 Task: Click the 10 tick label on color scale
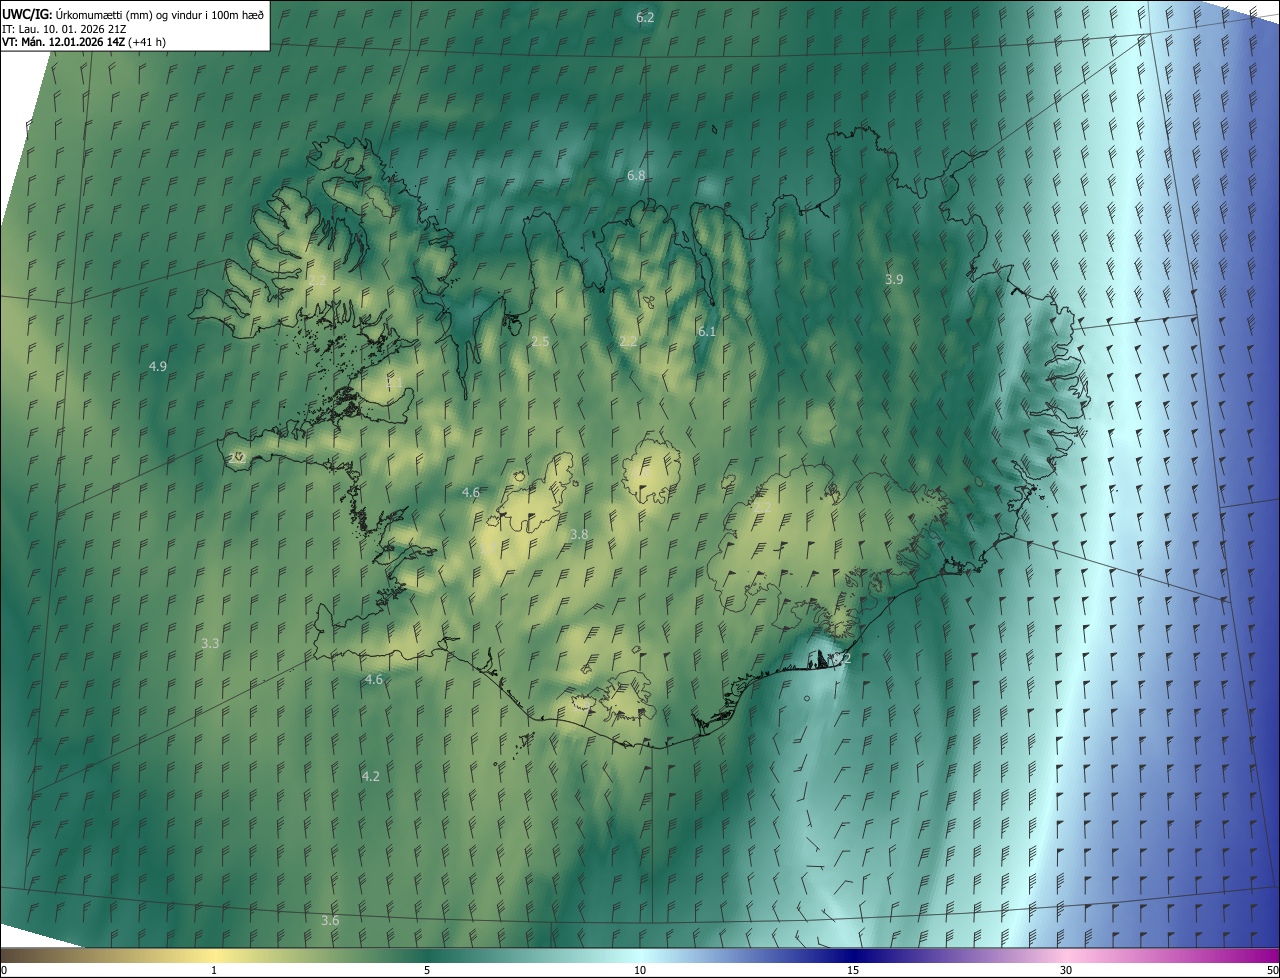tap(640, 970)
